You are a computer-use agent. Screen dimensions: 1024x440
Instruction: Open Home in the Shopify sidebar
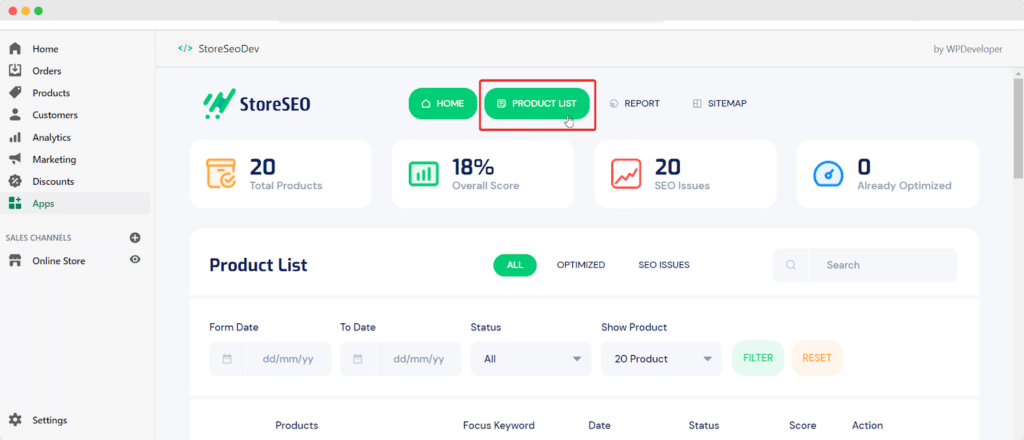[45, 49]
